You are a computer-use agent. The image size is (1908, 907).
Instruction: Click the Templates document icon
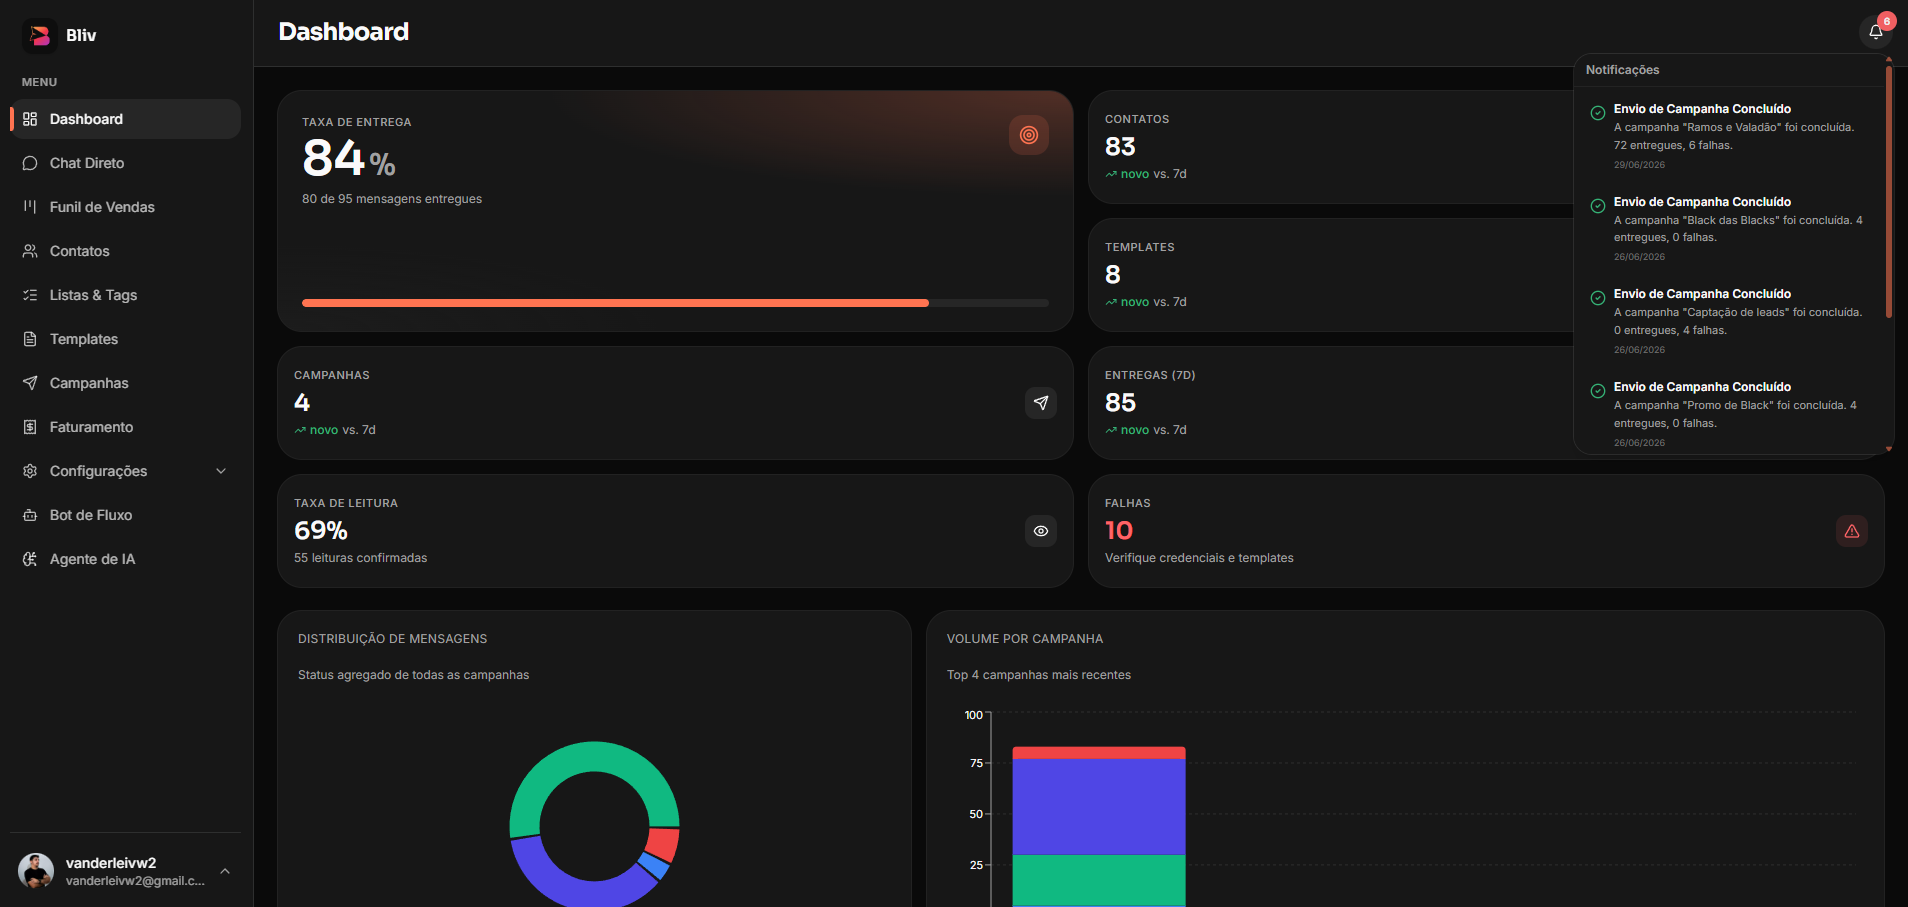[30, 339]
